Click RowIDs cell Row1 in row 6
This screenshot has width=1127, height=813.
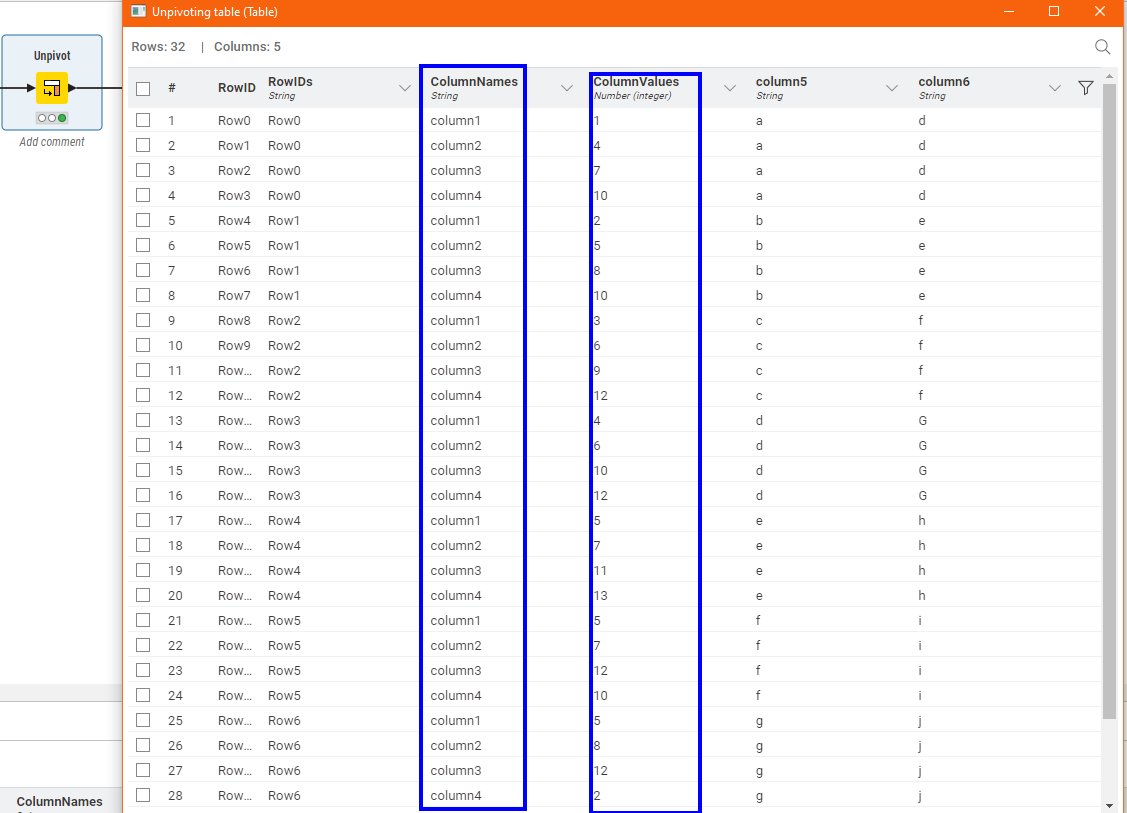[x=284, y=245]
